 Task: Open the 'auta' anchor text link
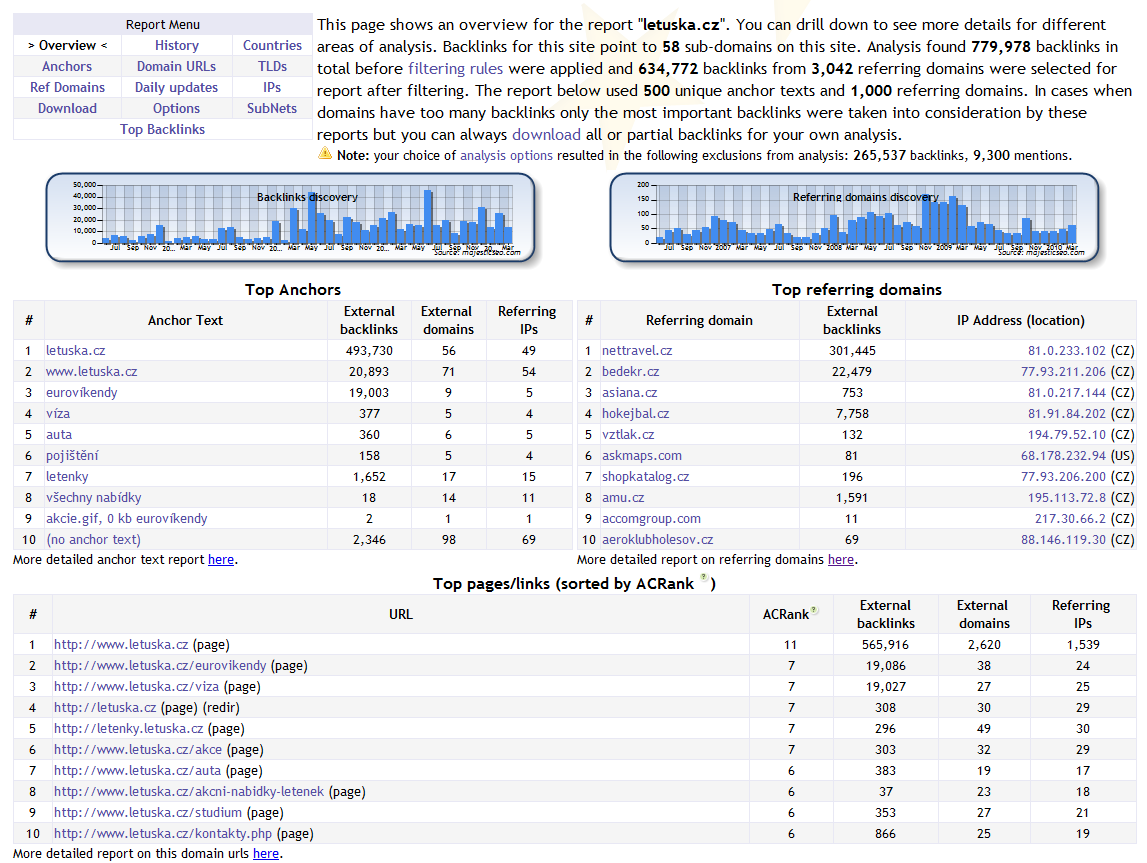pyautogui.click(x=59, y=435)
